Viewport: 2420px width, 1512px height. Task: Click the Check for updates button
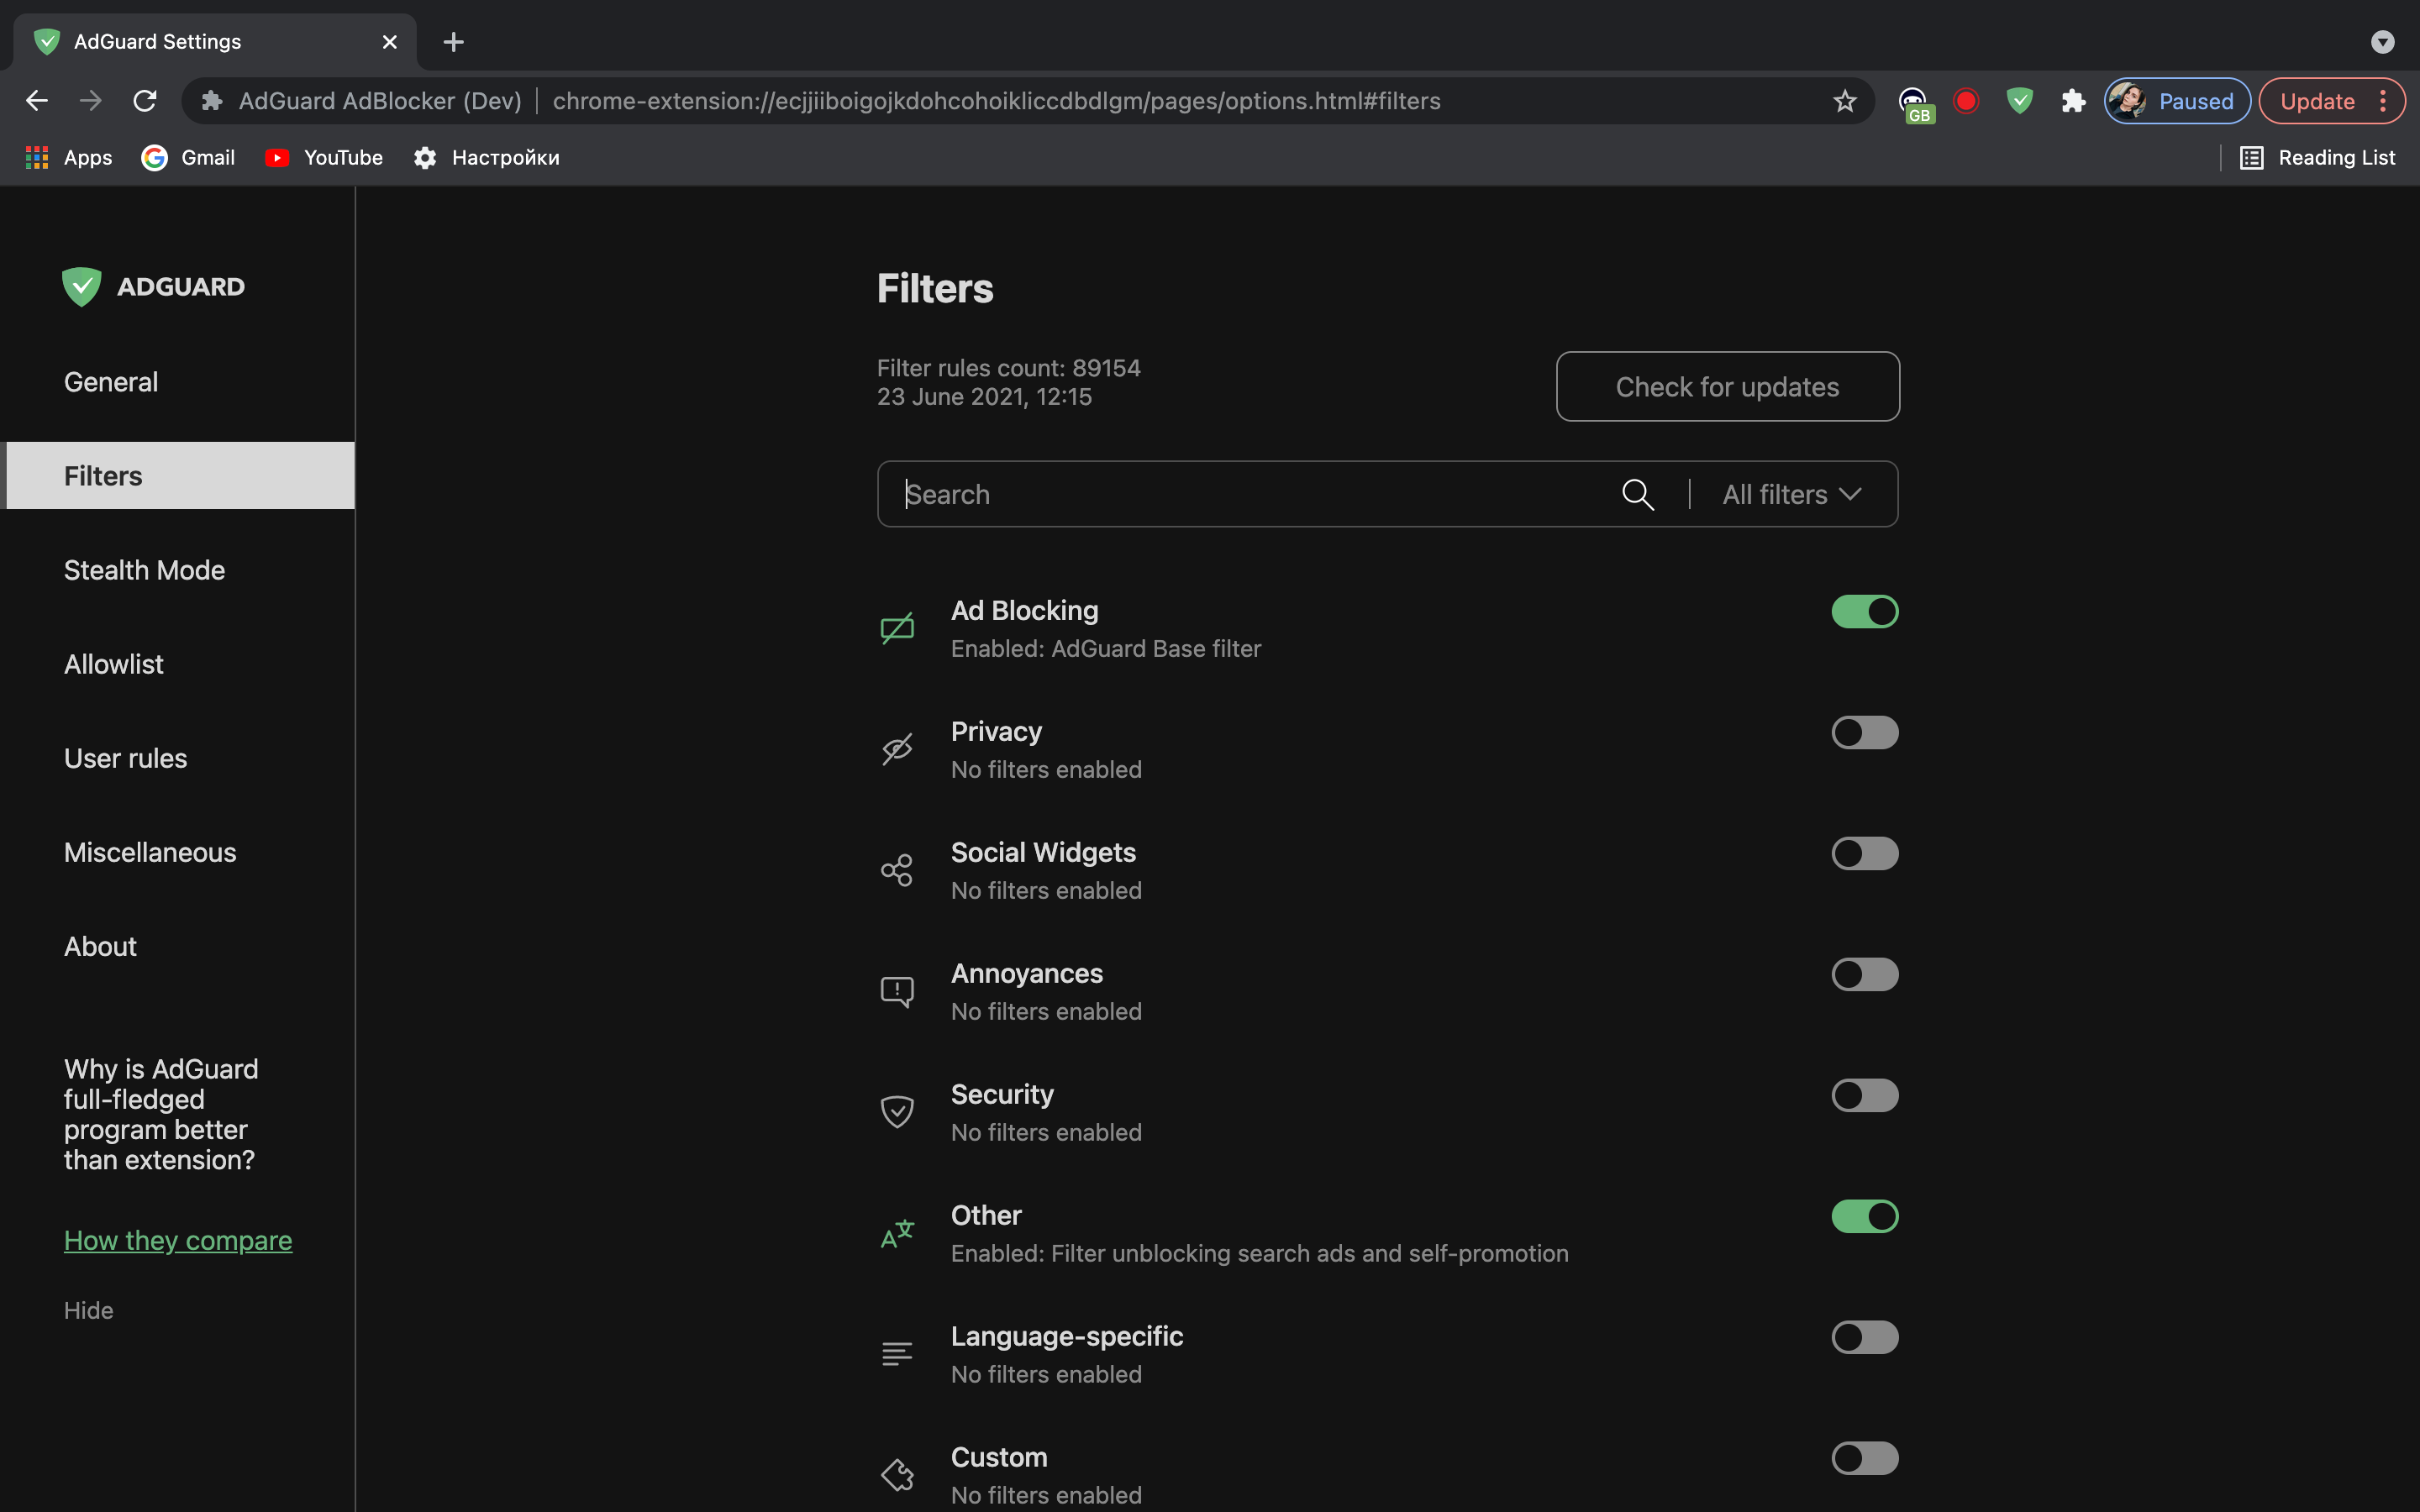[1727, 385]
